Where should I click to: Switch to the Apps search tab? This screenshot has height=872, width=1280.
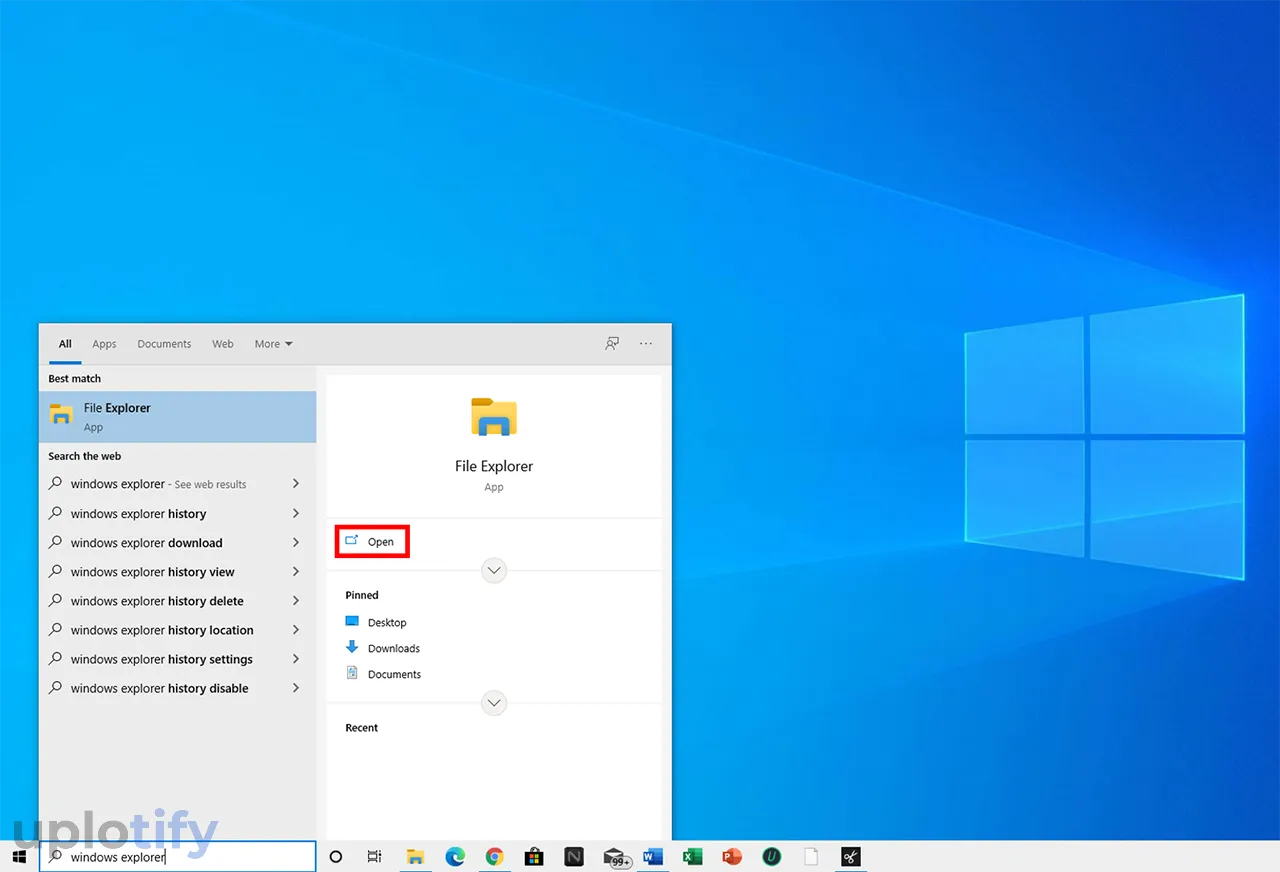click(x=104, y=344)
